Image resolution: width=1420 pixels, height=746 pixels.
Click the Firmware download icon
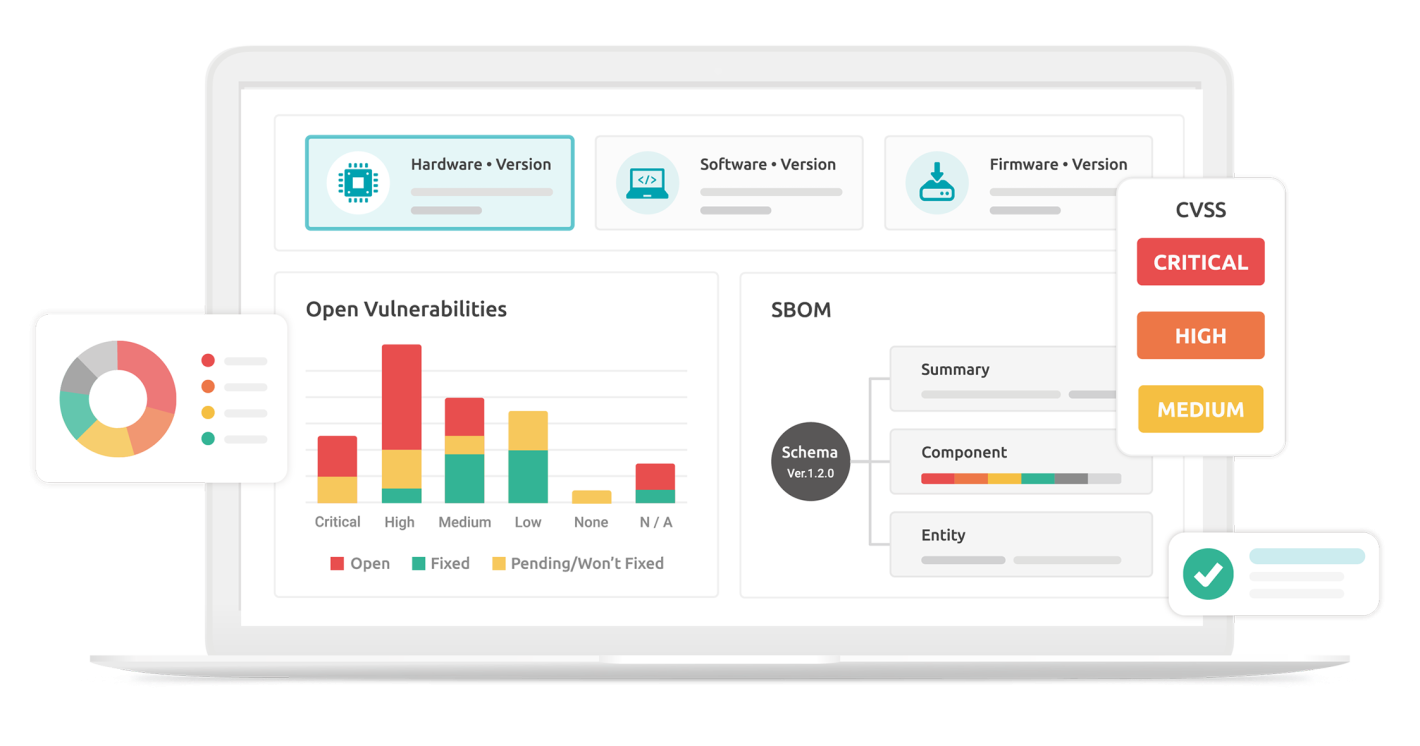tap(936, 183)
